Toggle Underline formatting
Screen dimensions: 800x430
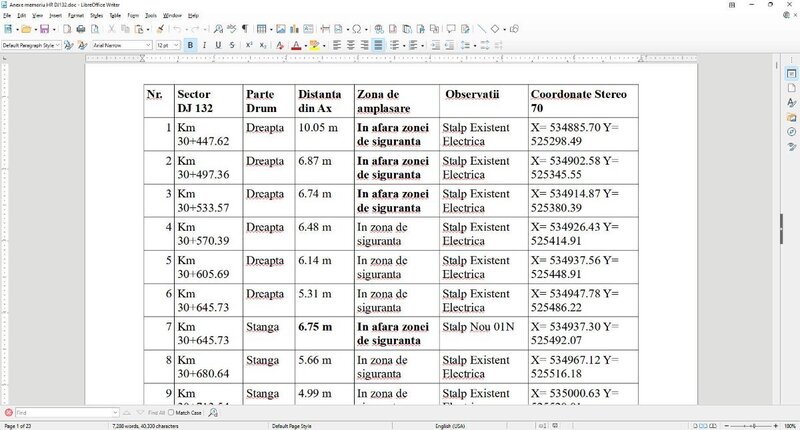(218, 45)
